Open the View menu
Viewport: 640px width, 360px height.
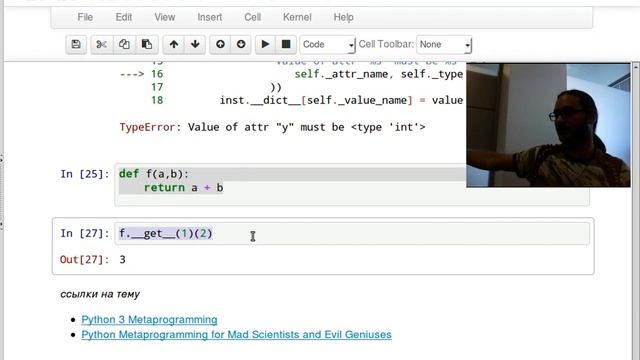pyautogui.click(x=164, y=17)
